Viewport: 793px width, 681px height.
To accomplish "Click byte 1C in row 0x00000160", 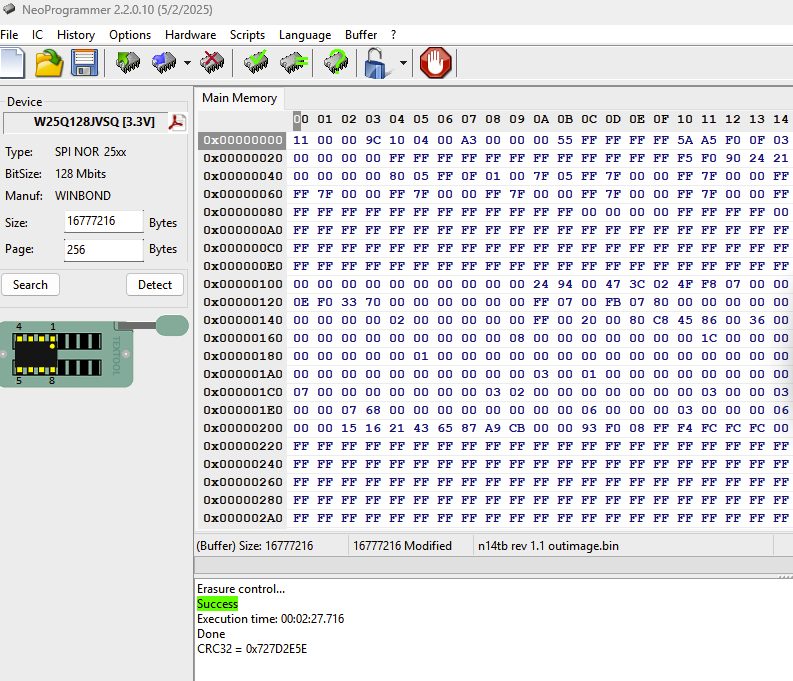I will click(709, 338).
